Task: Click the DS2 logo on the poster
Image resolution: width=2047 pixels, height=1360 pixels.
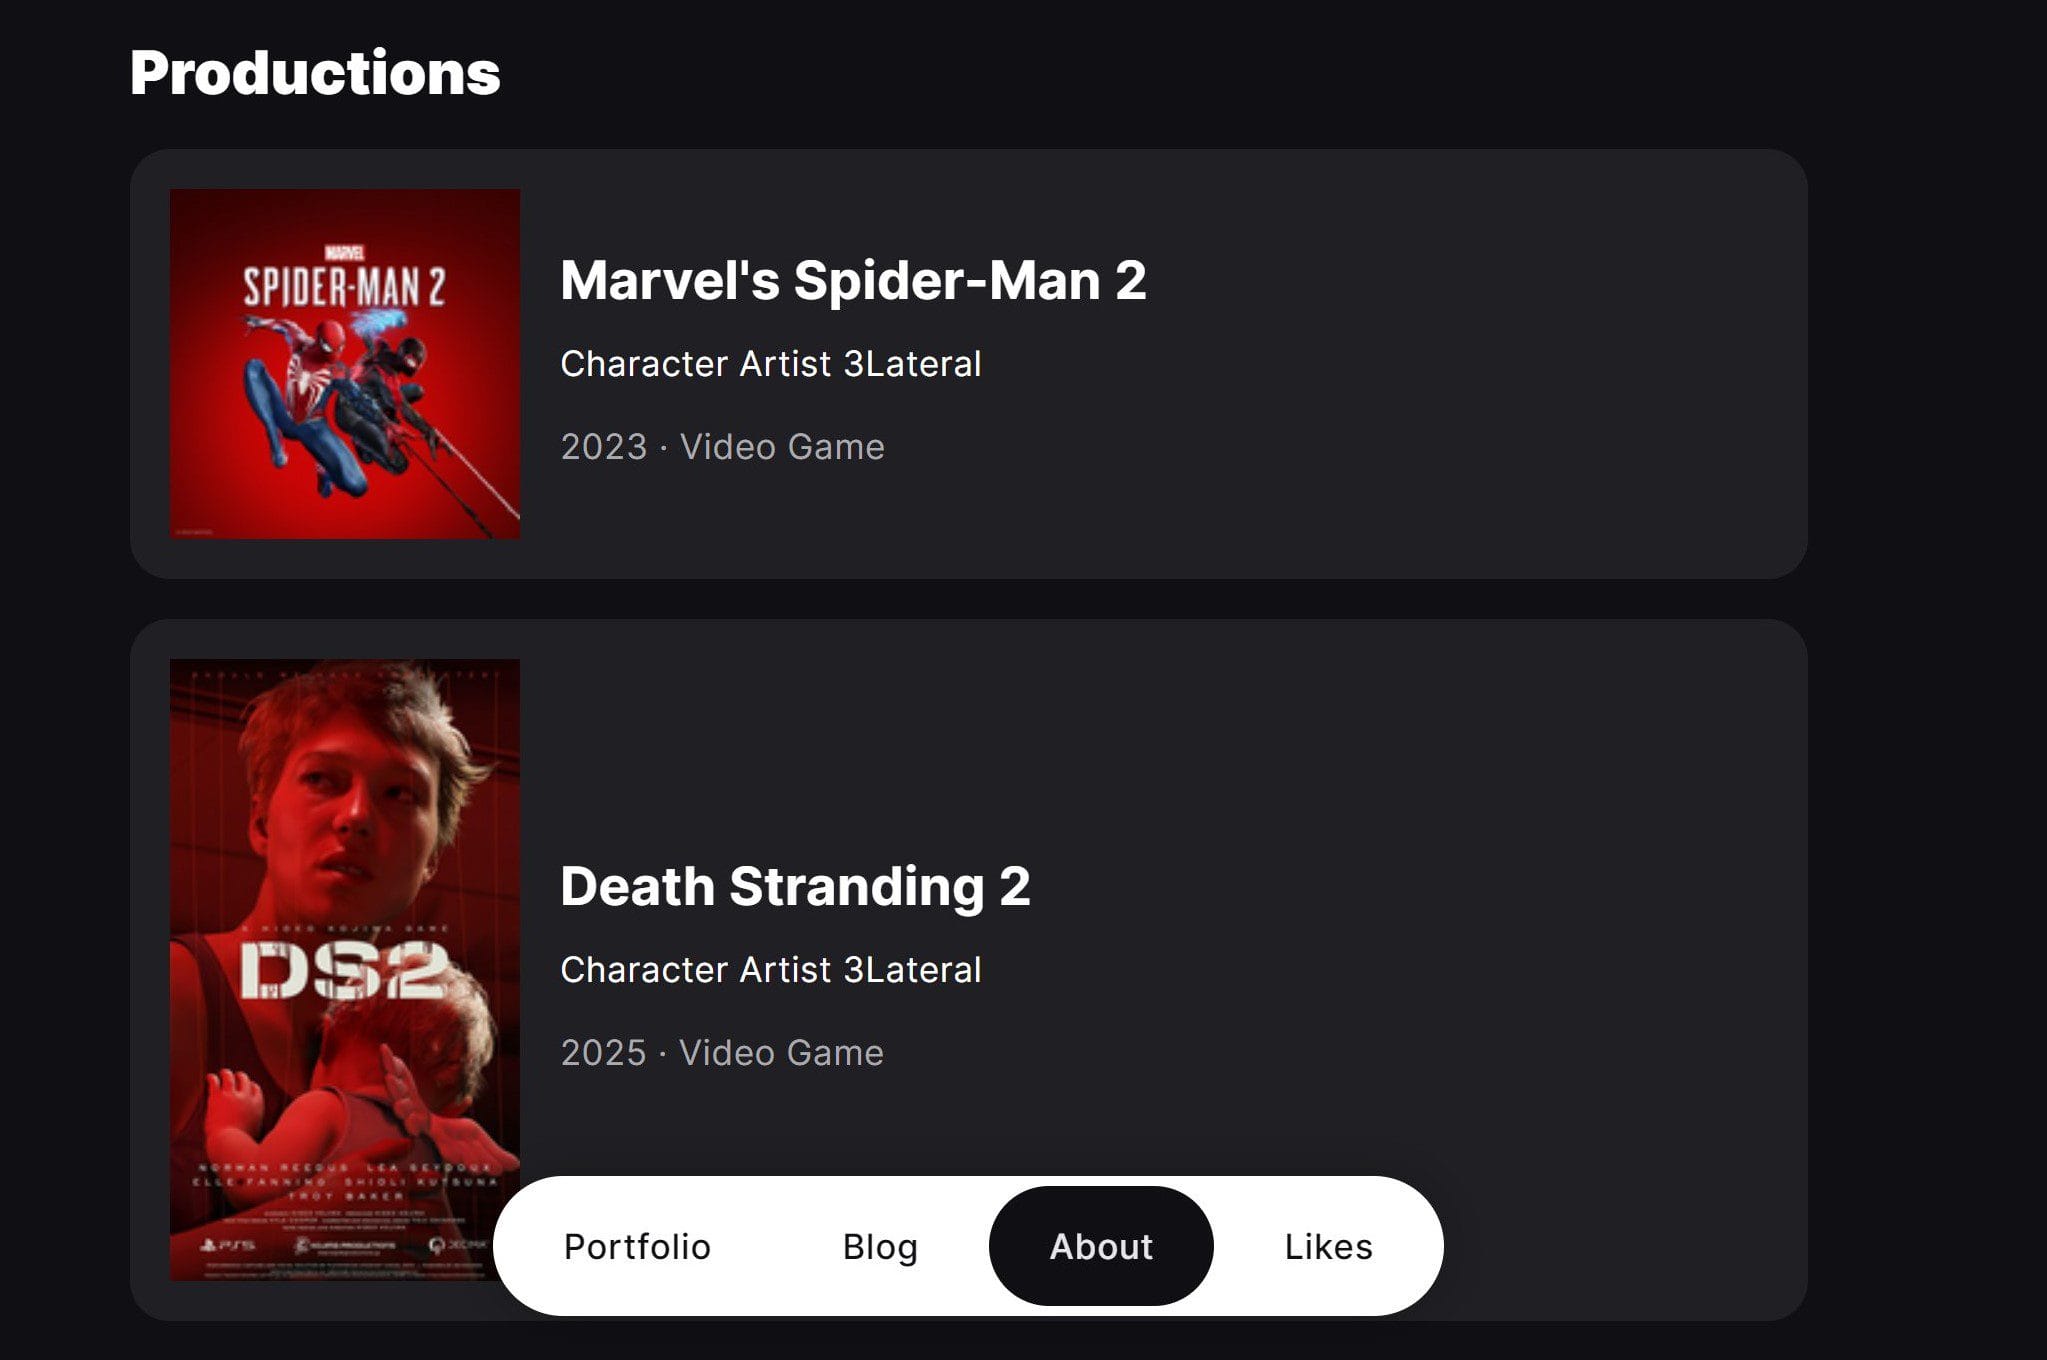Action: pyautogui.click(x=343, y=970)
